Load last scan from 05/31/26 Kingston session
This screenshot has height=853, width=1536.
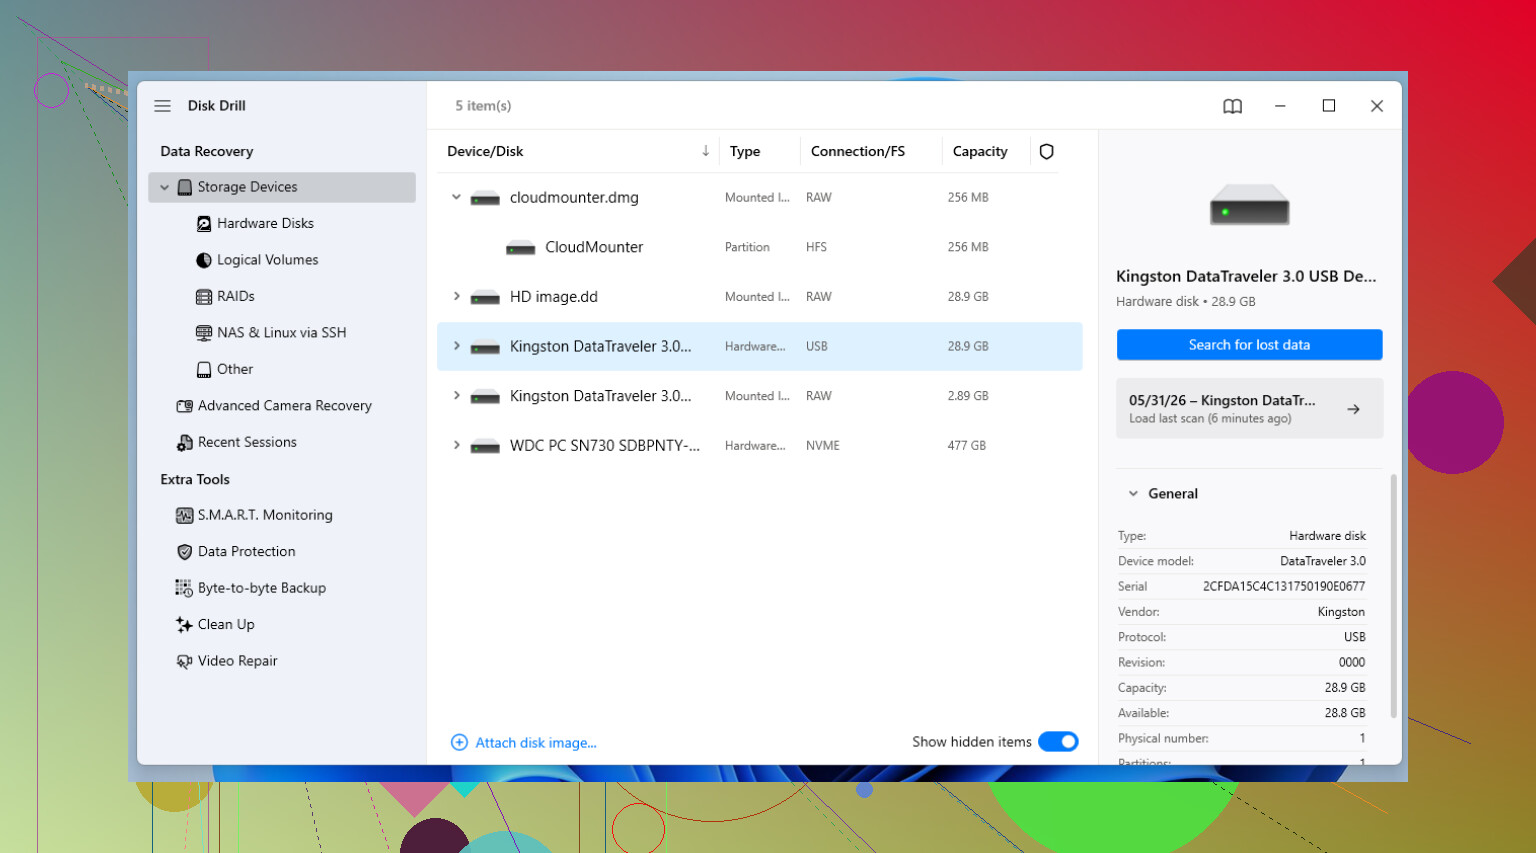coord(1249,408)
